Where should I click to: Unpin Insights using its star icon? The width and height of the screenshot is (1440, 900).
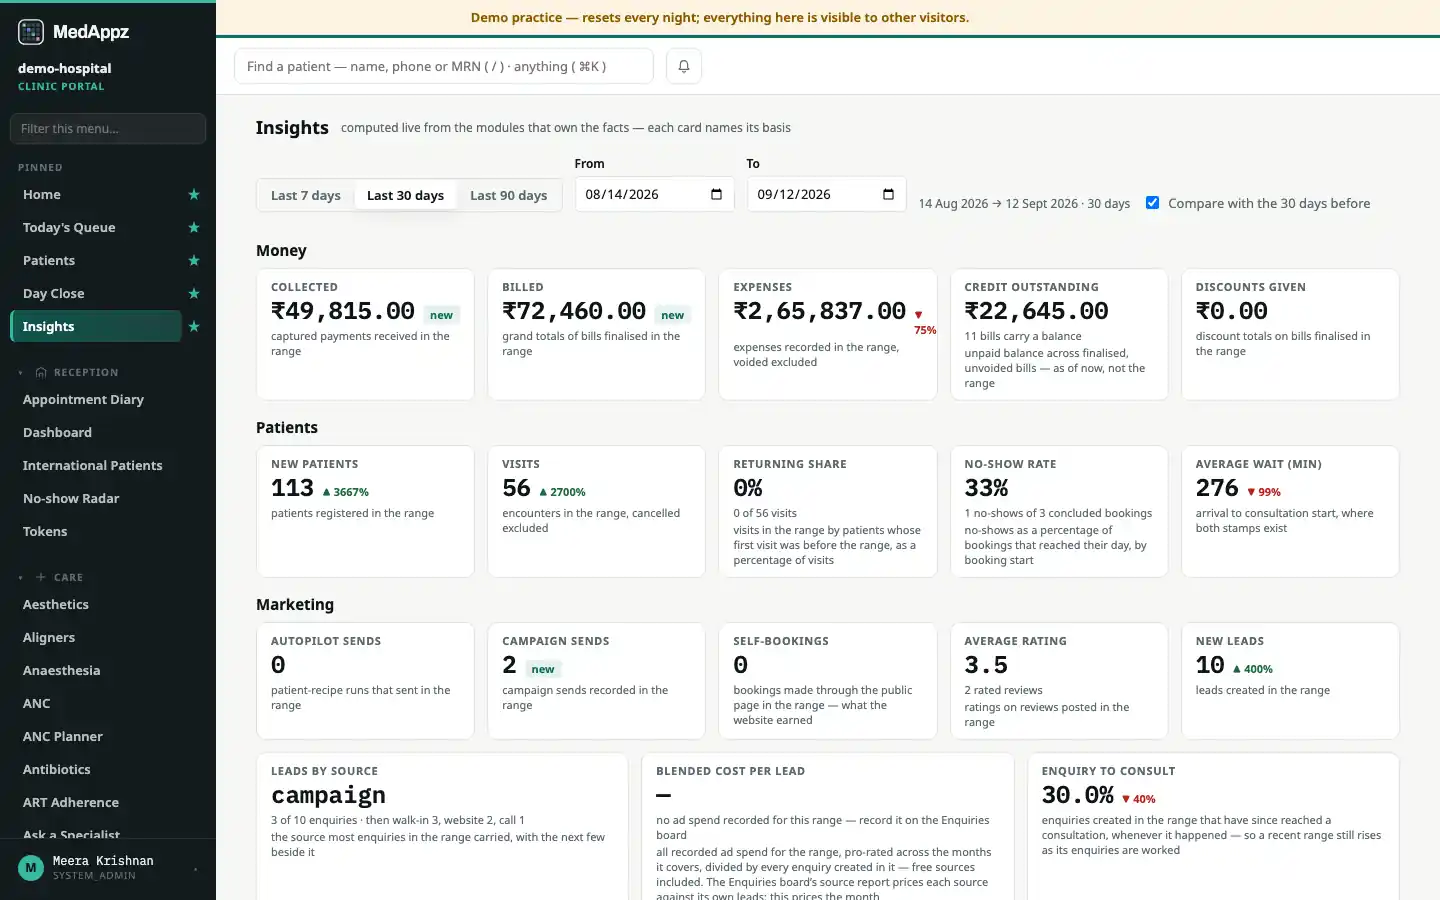194,326
